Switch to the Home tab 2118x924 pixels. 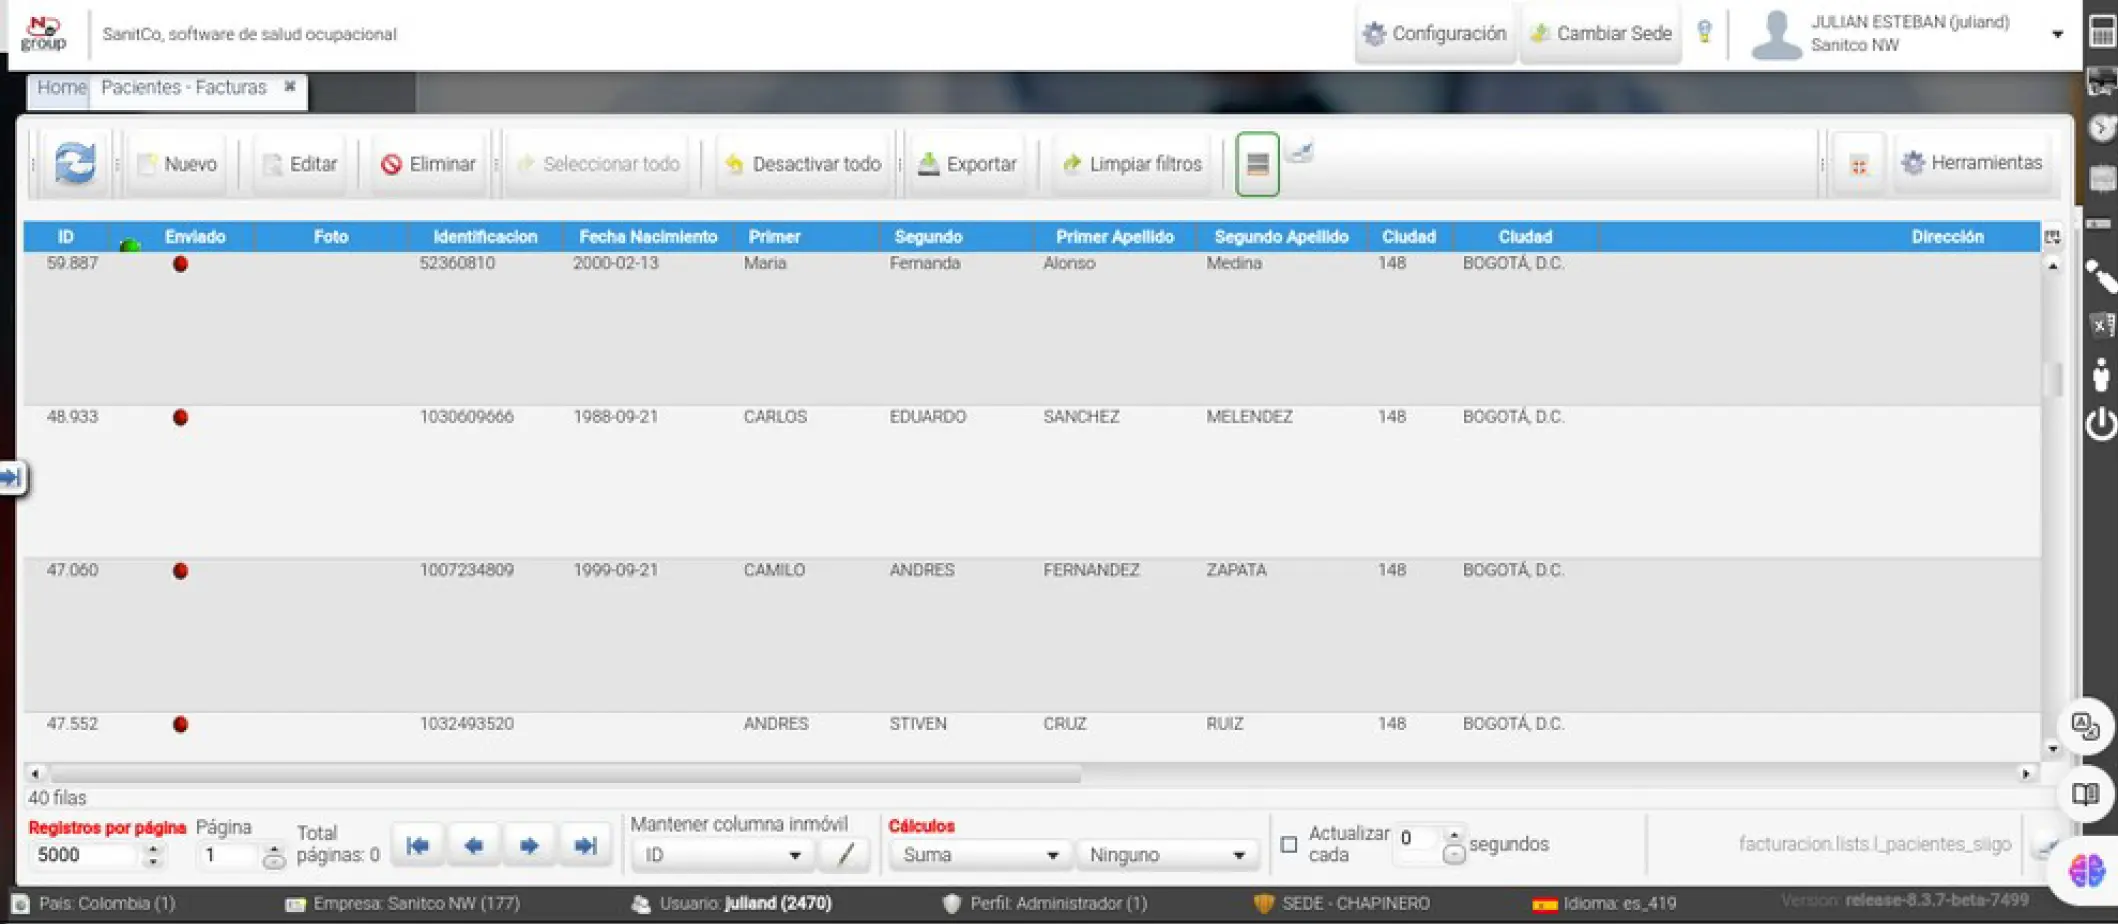click(61, 88)
